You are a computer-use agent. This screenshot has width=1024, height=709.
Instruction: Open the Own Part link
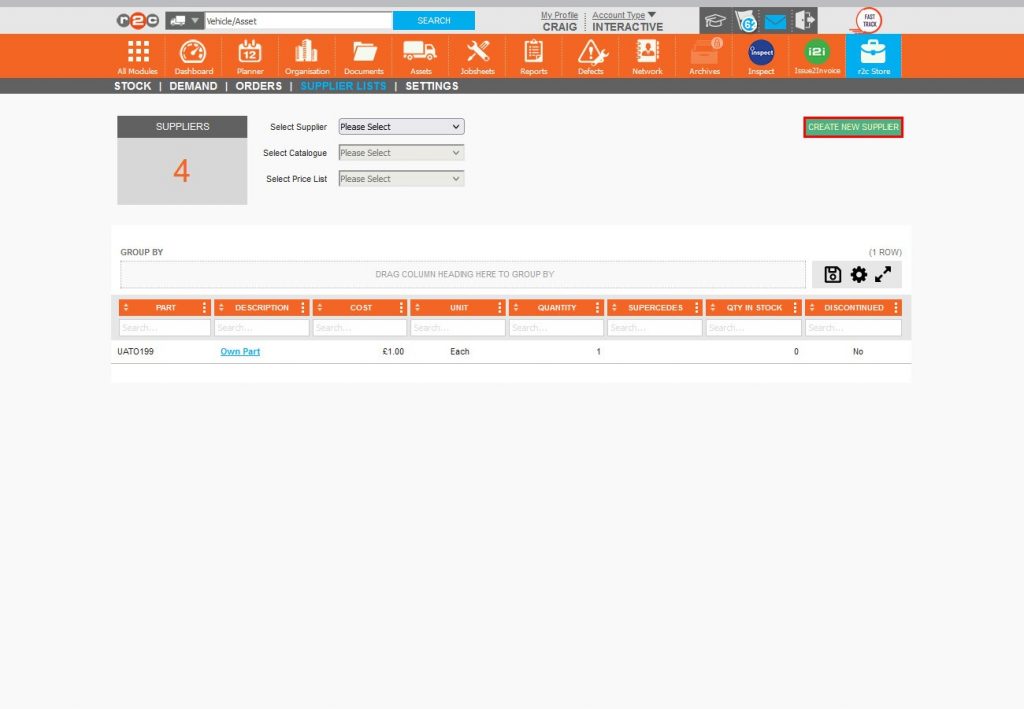tap(240, 352)
